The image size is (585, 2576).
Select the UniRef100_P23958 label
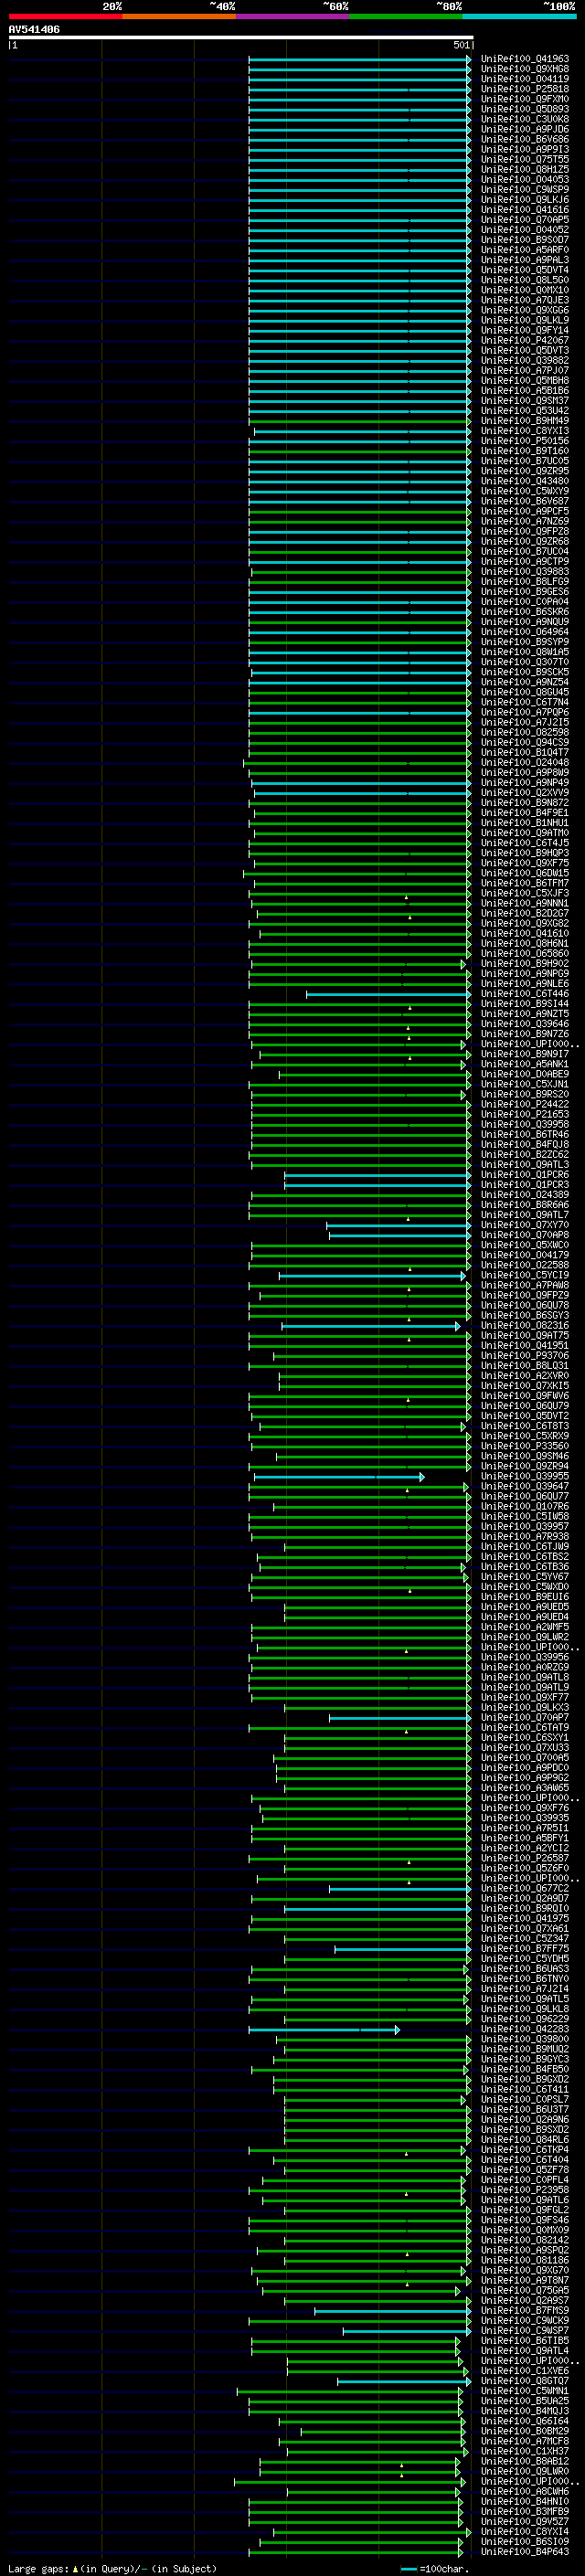524,2190
